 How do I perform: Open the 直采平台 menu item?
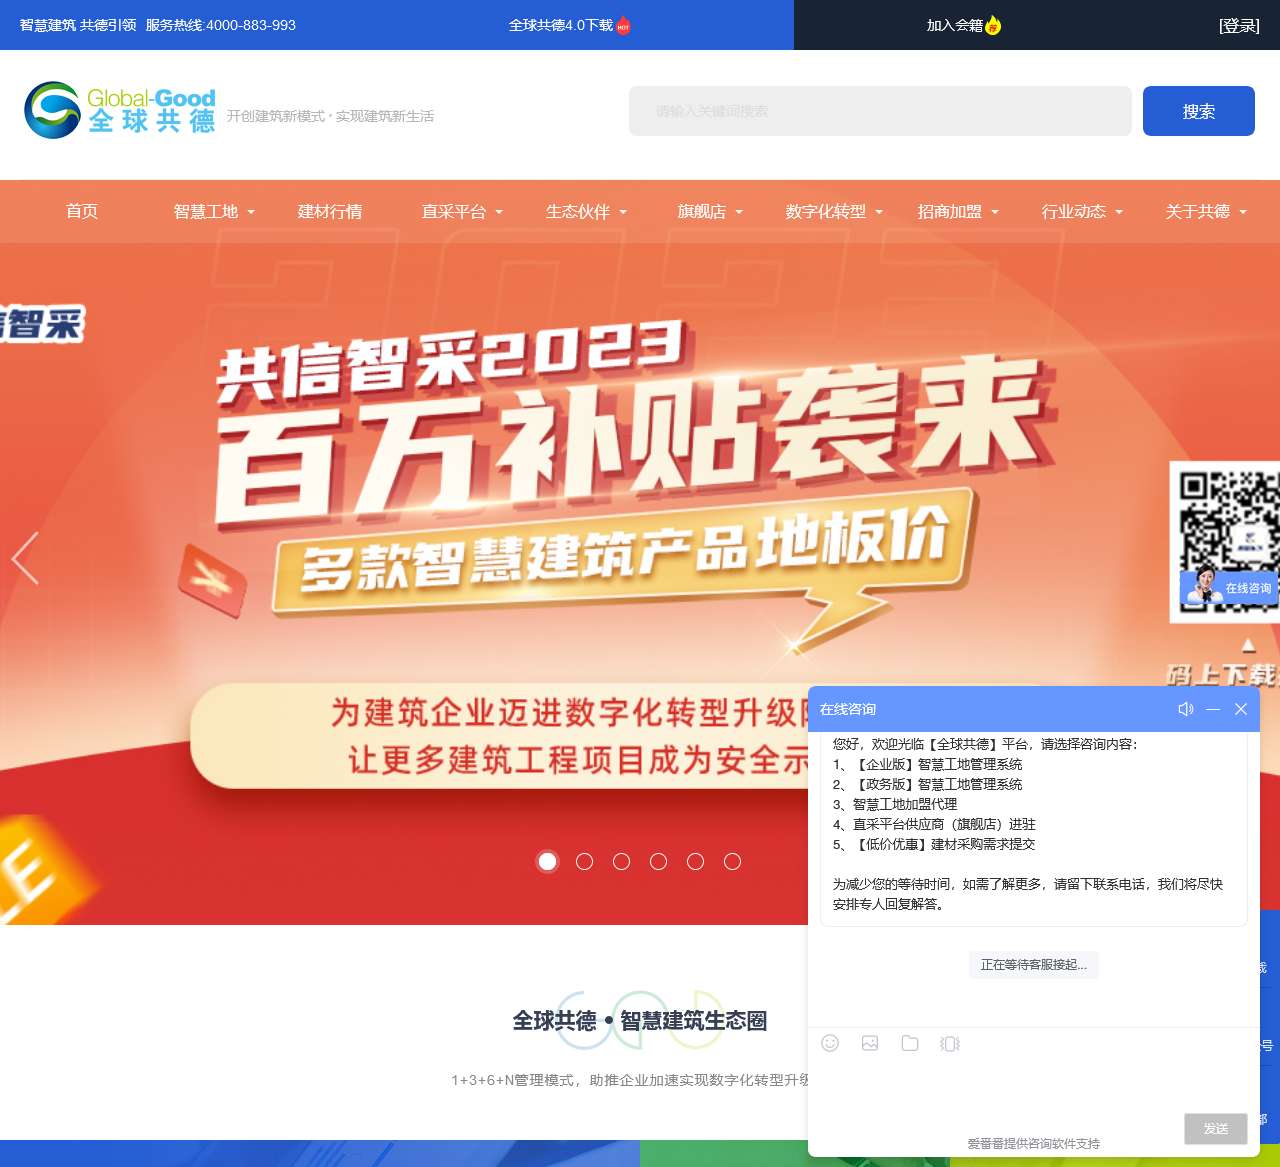click(454, 211)
